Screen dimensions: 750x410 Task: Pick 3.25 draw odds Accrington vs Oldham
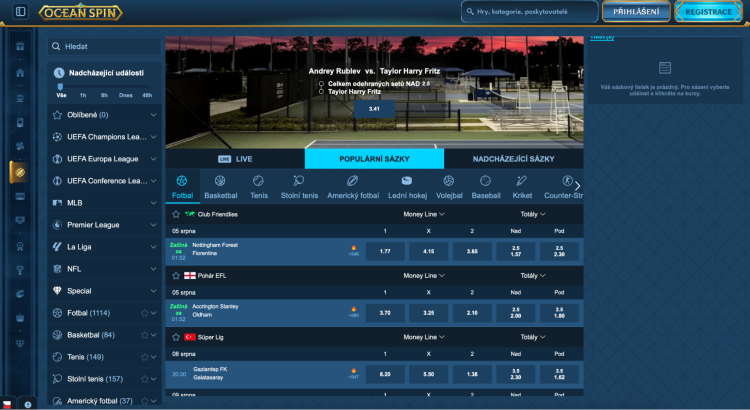coord(429,313)
